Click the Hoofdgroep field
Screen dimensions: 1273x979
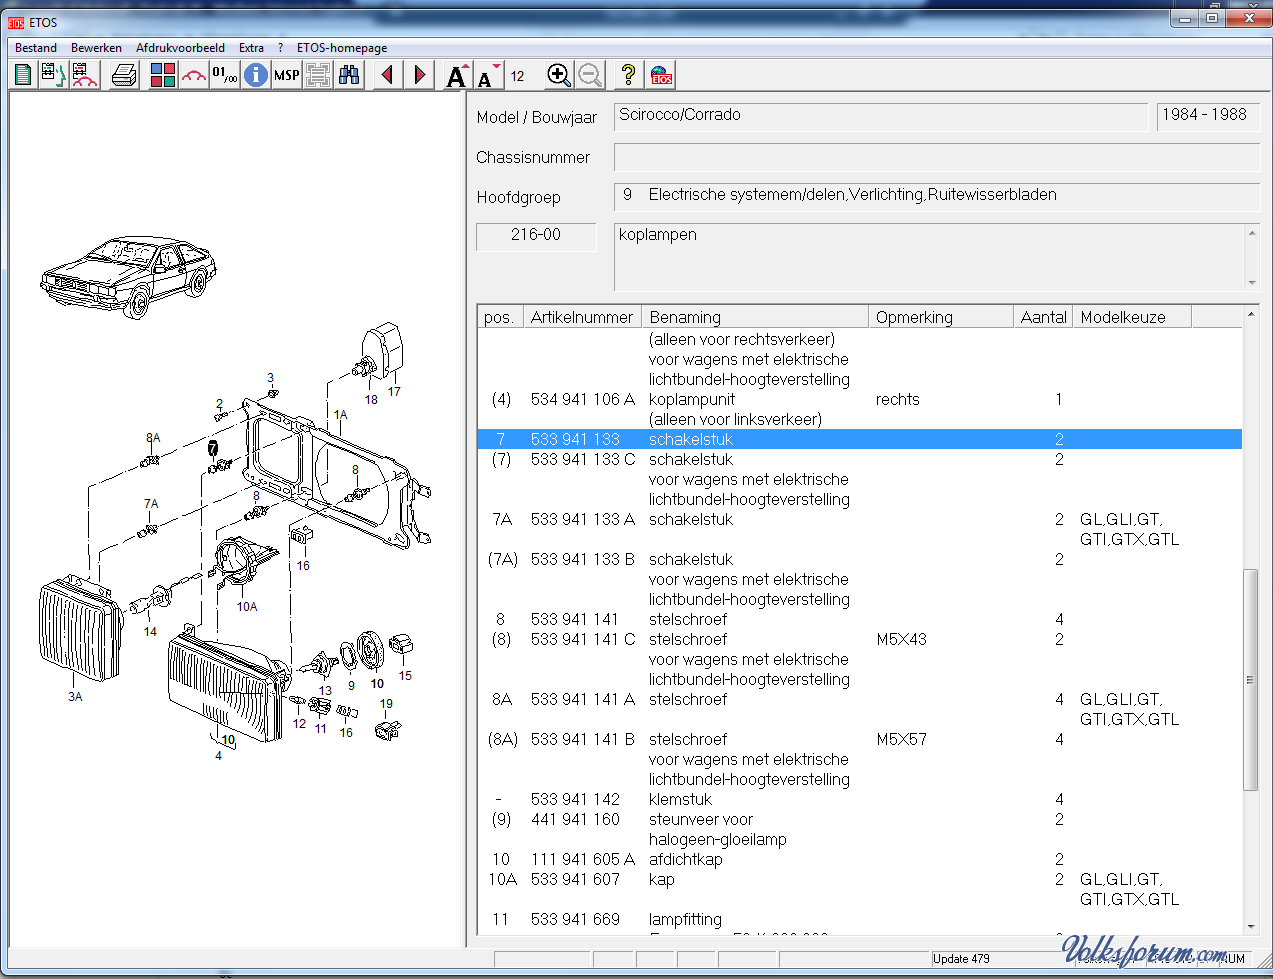point(936,196)
